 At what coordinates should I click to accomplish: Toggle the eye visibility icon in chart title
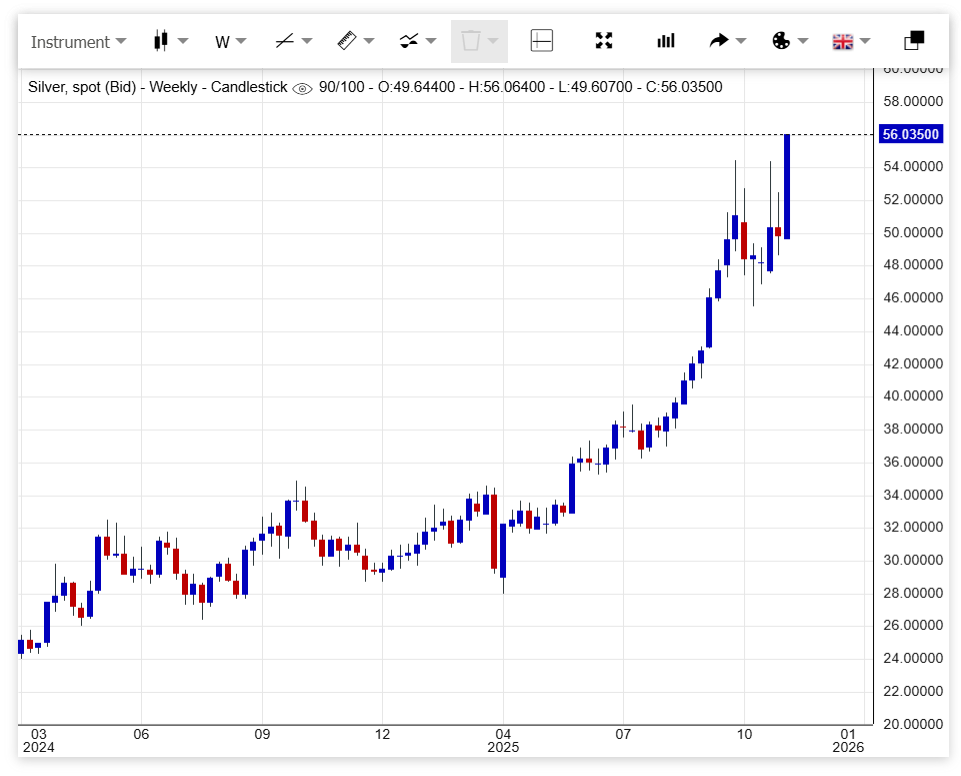pos(302,88)
